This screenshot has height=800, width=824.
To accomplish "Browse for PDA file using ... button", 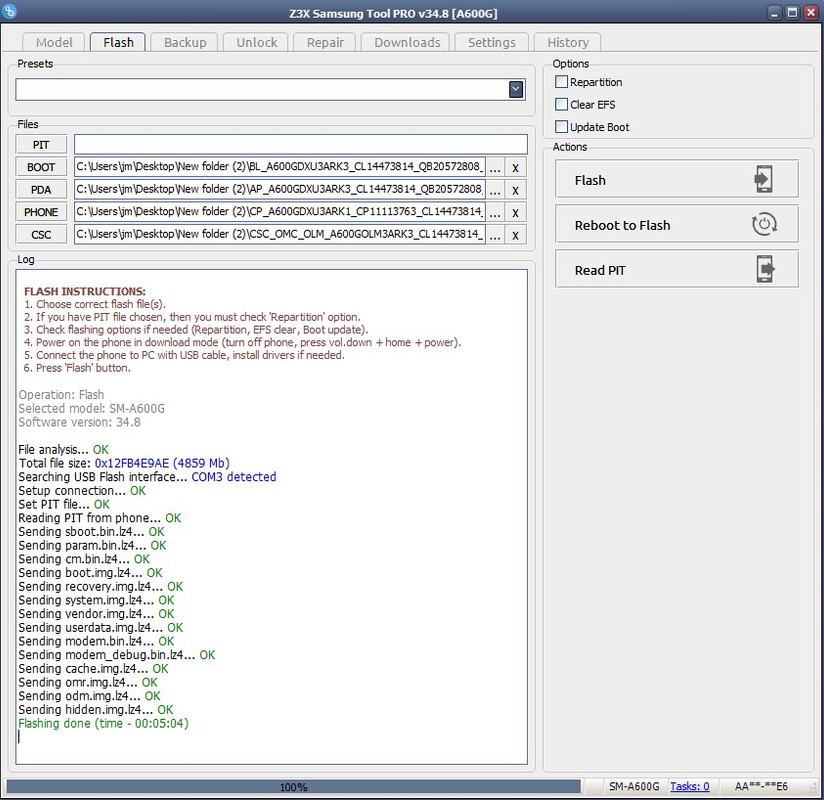I will 495,190.
